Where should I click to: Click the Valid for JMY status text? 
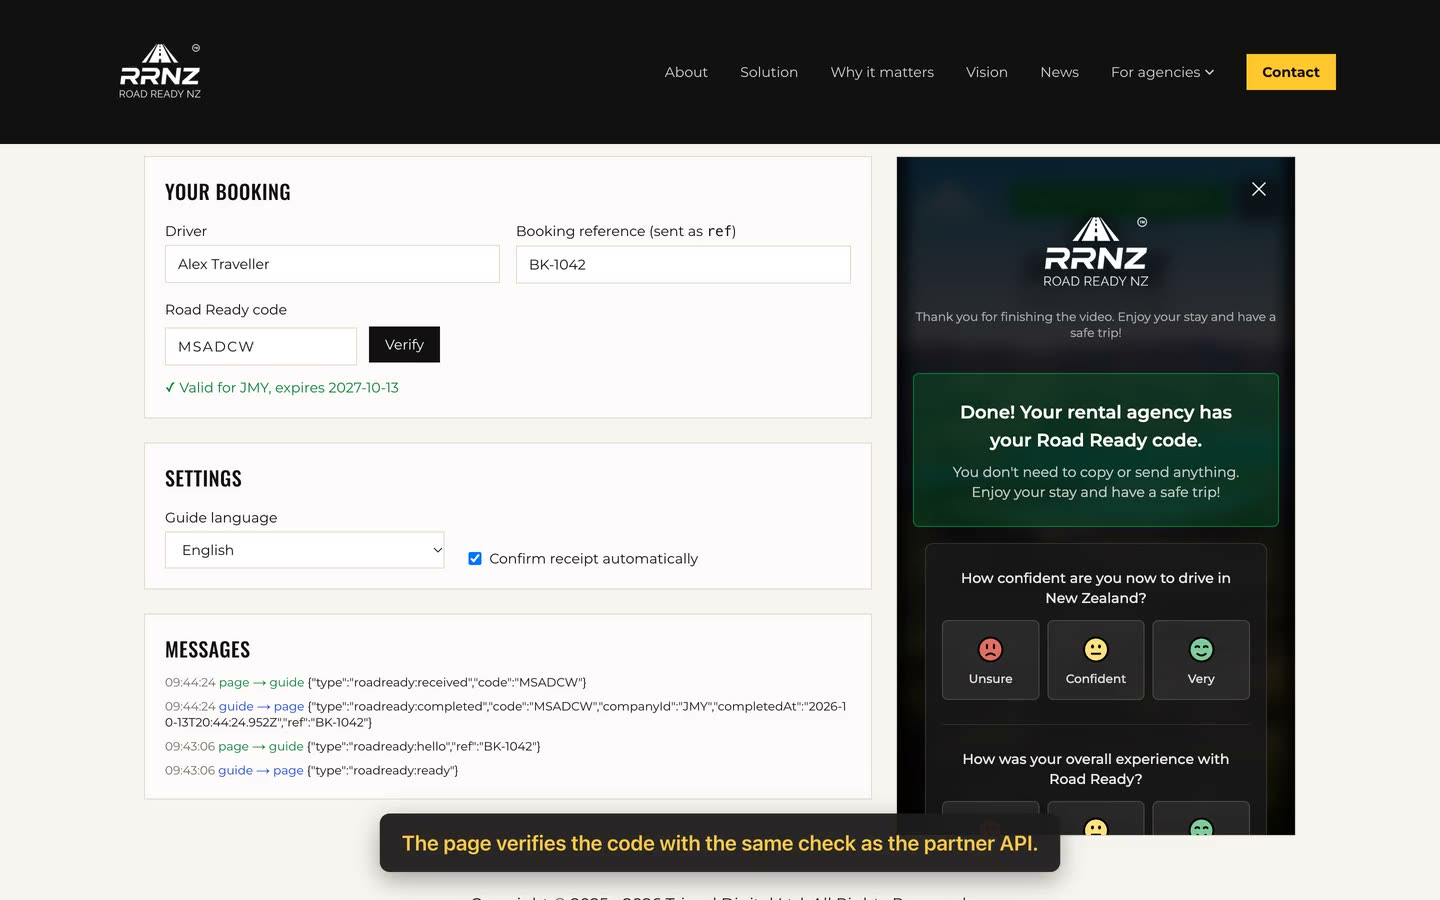click(282, 387)
